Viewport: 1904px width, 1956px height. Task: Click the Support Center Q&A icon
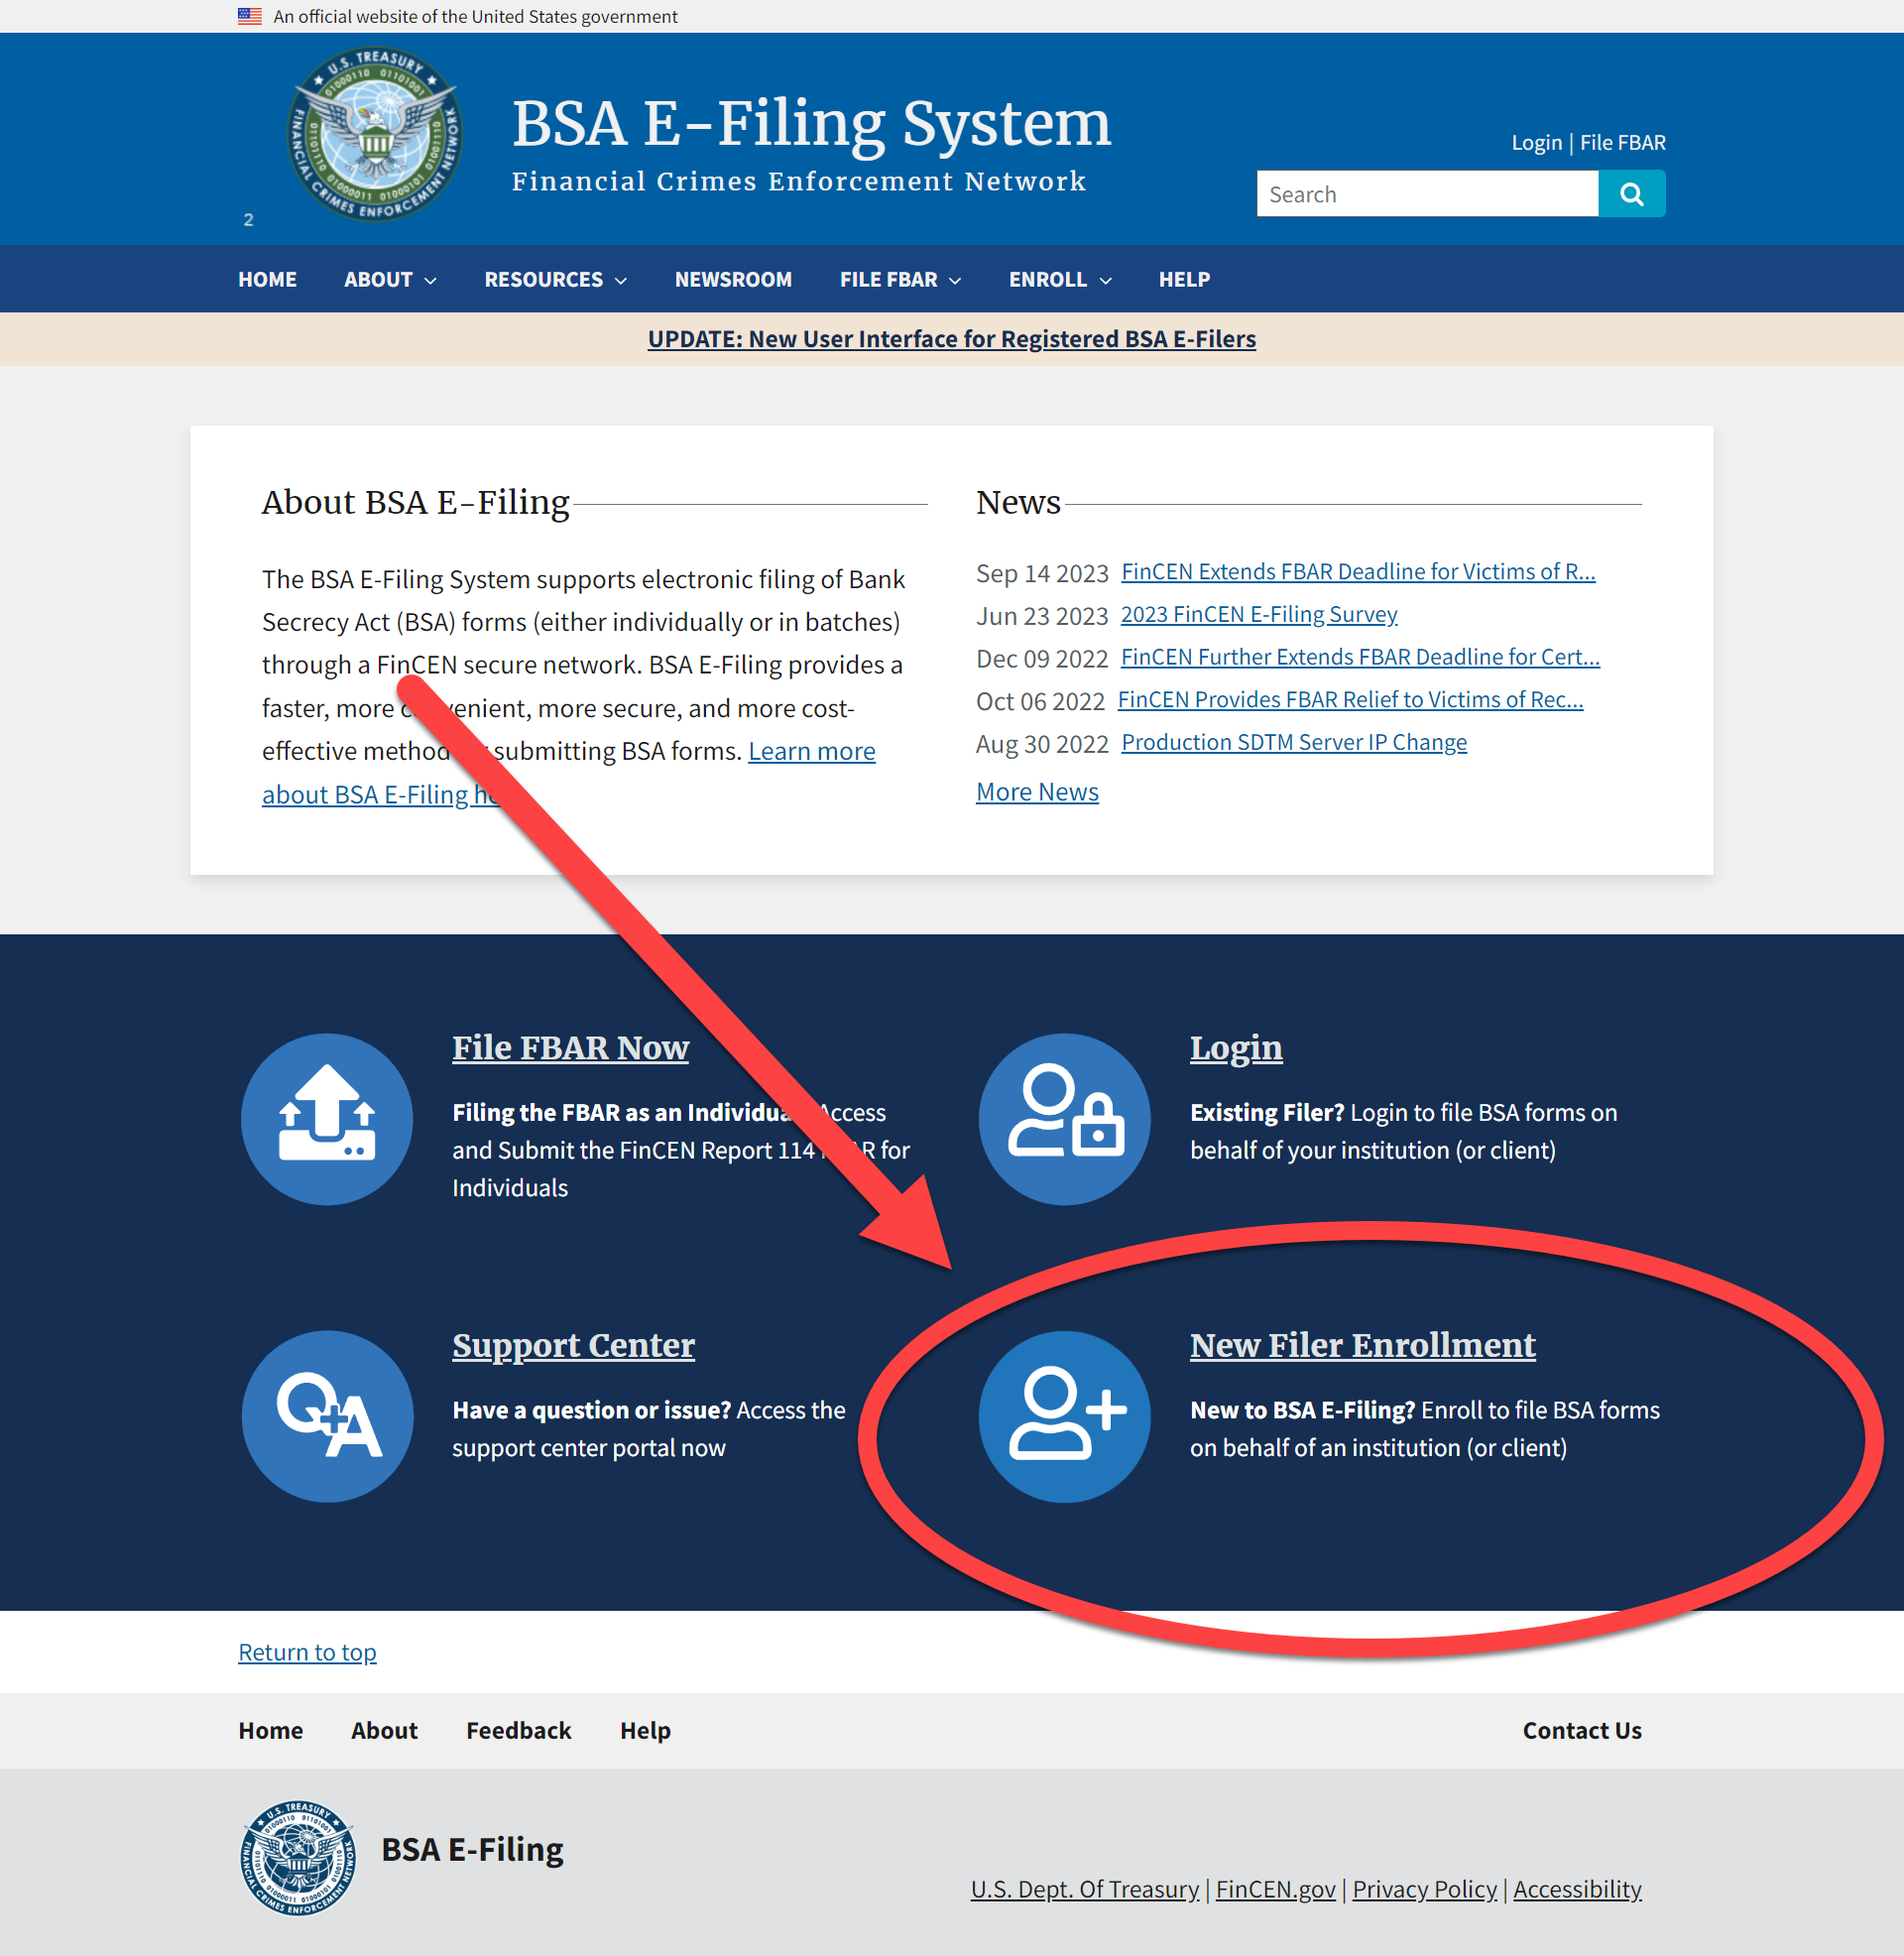327,1415
